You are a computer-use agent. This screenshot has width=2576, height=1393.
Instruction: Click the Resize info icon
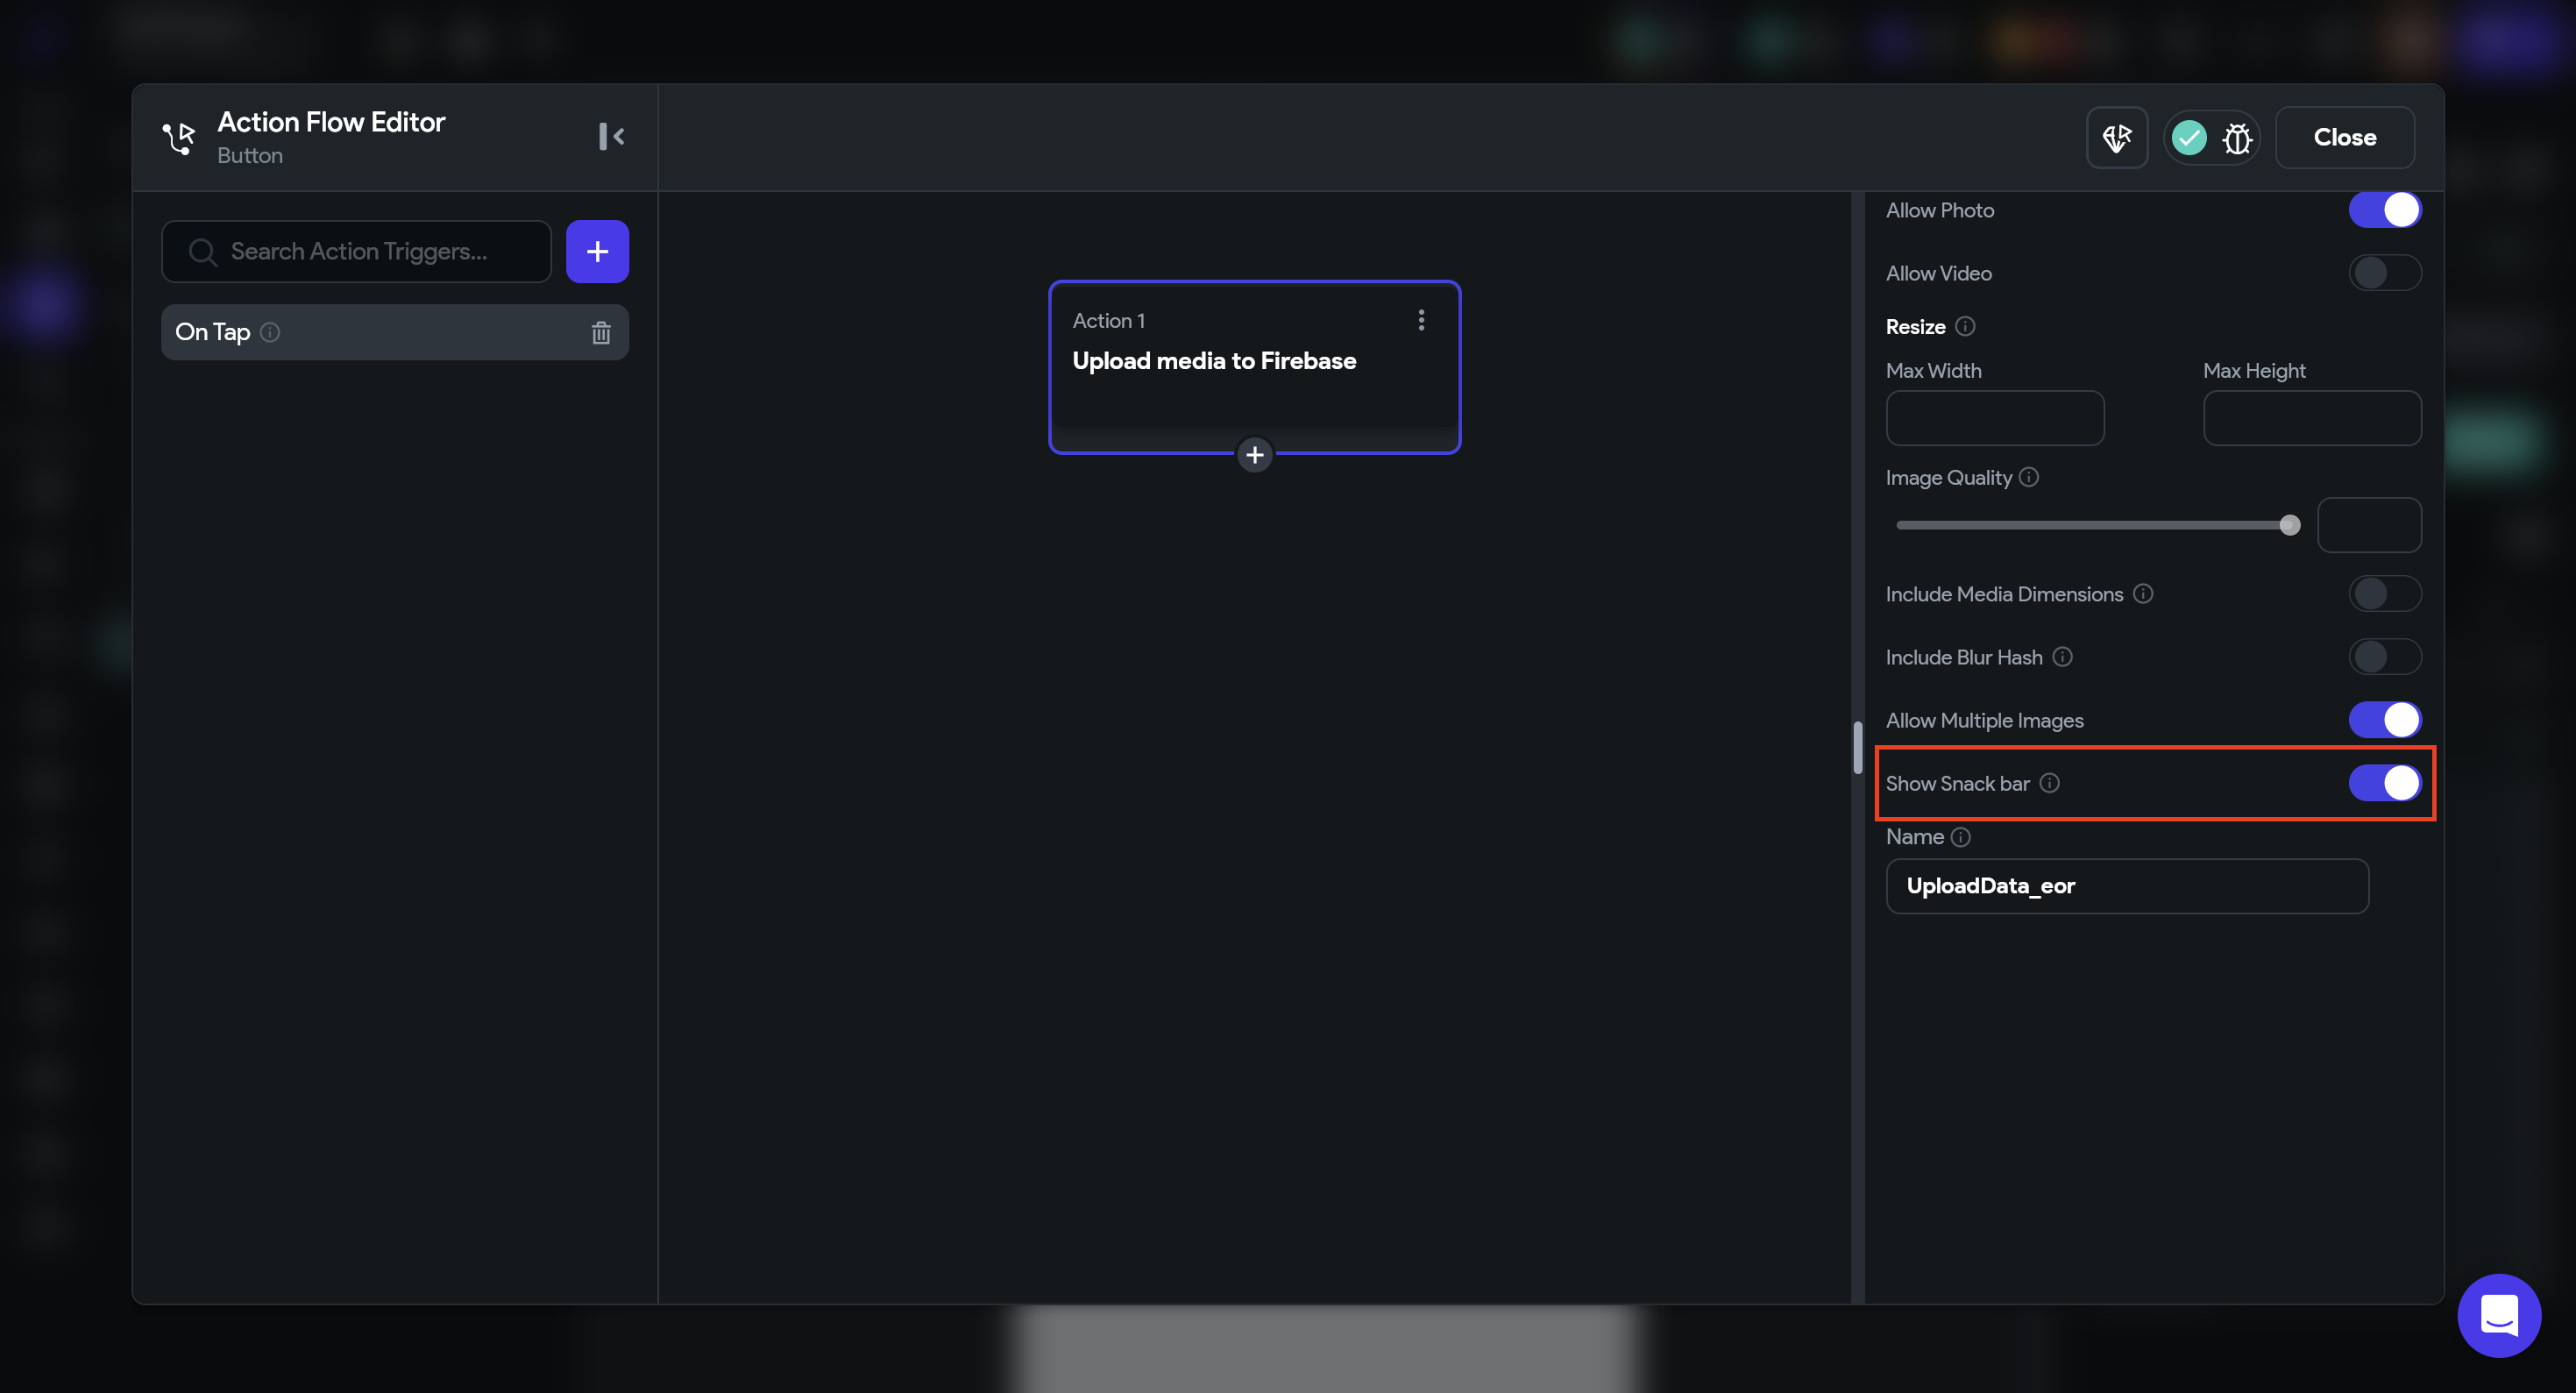[x=1964, y=327]
